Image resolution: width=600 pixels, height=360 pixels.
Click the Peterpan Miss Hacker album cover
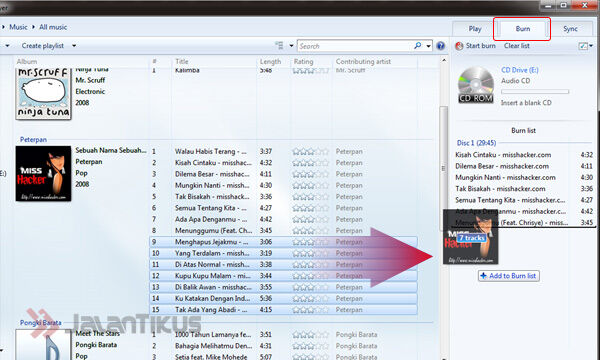coord(43,173)
